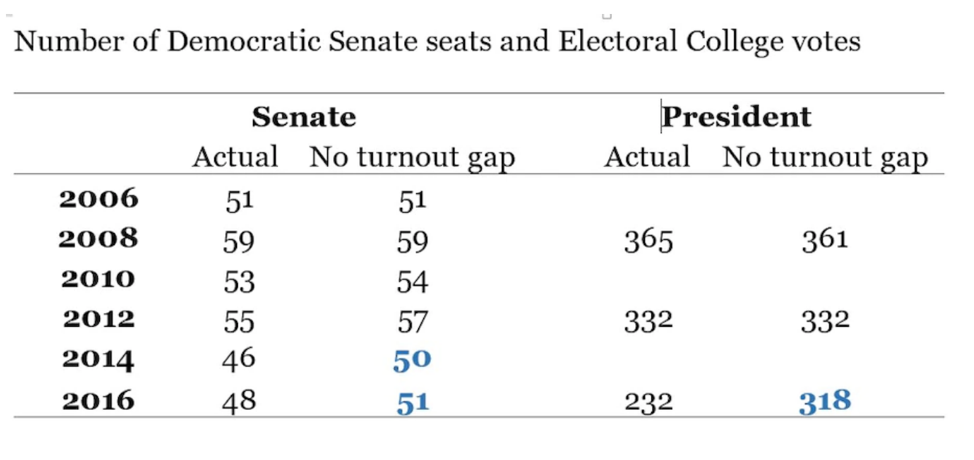Click the 57 Senate no turnout gap value
The image size is (974, 460).
click(412, 321)
